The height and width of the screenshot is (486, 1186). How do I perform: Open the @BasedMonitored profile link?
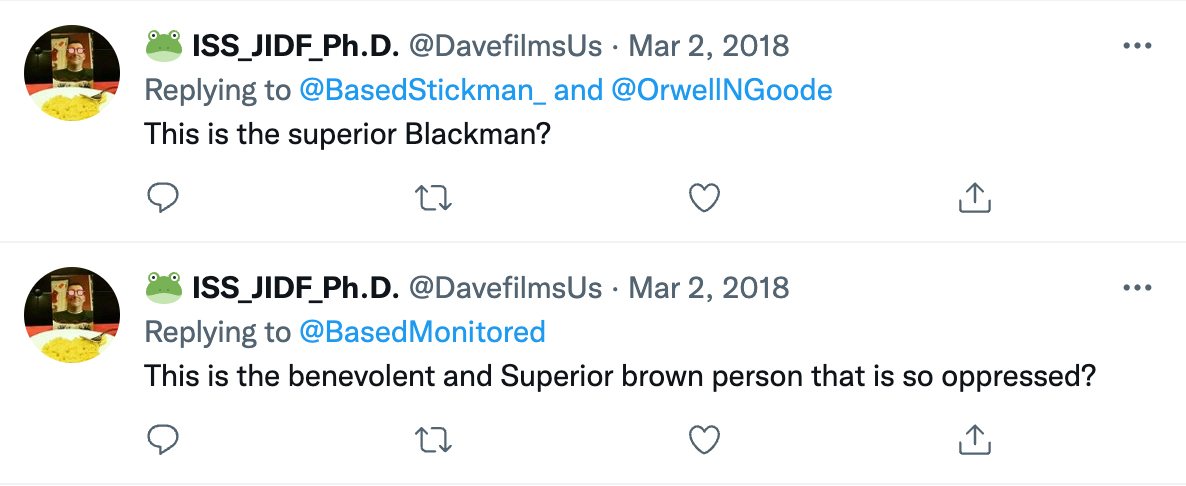[x=423, y=331]
